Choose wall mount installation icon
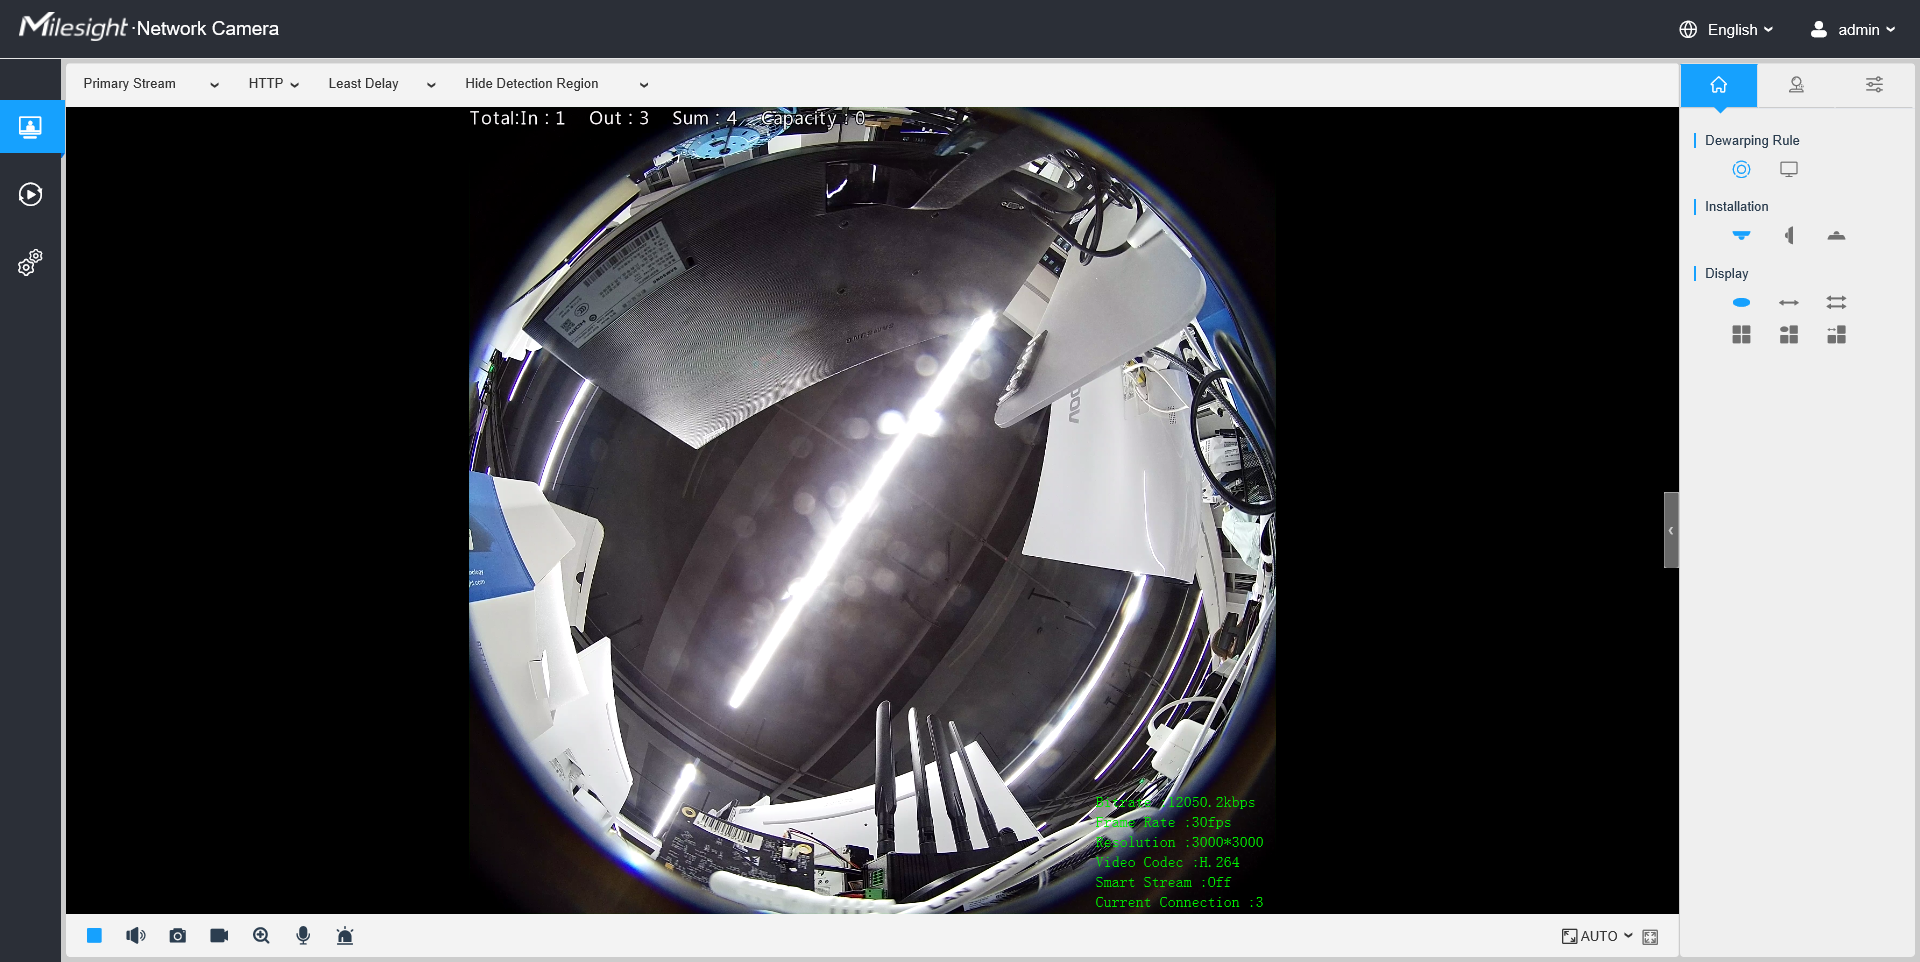The image size is (1920, 962). coord(1789,236)
